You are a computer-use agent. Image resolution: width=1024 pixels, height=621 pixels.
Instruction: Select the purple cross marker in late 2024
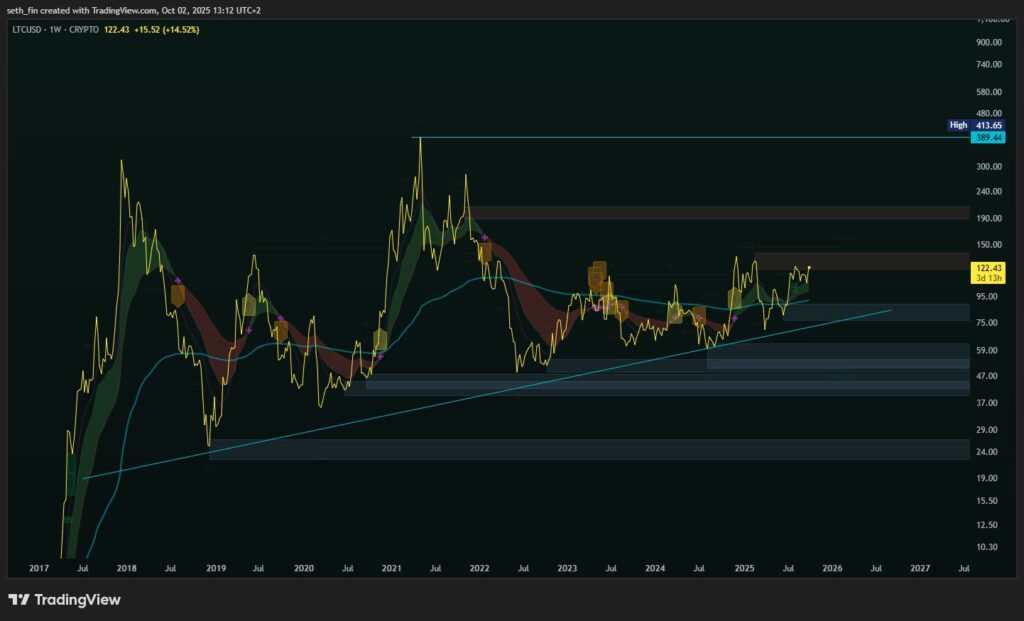point(735,318)
